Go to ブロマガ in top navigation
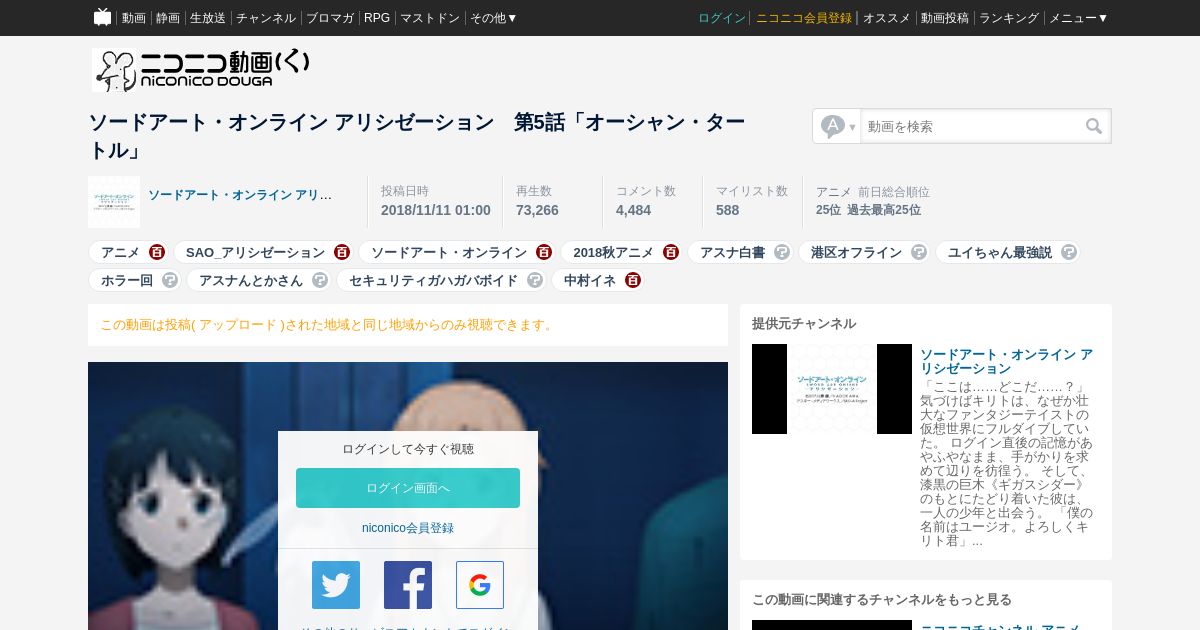The height and width of the screenshot is (630, 1200). pyautogui.click(x=330, y=18)
